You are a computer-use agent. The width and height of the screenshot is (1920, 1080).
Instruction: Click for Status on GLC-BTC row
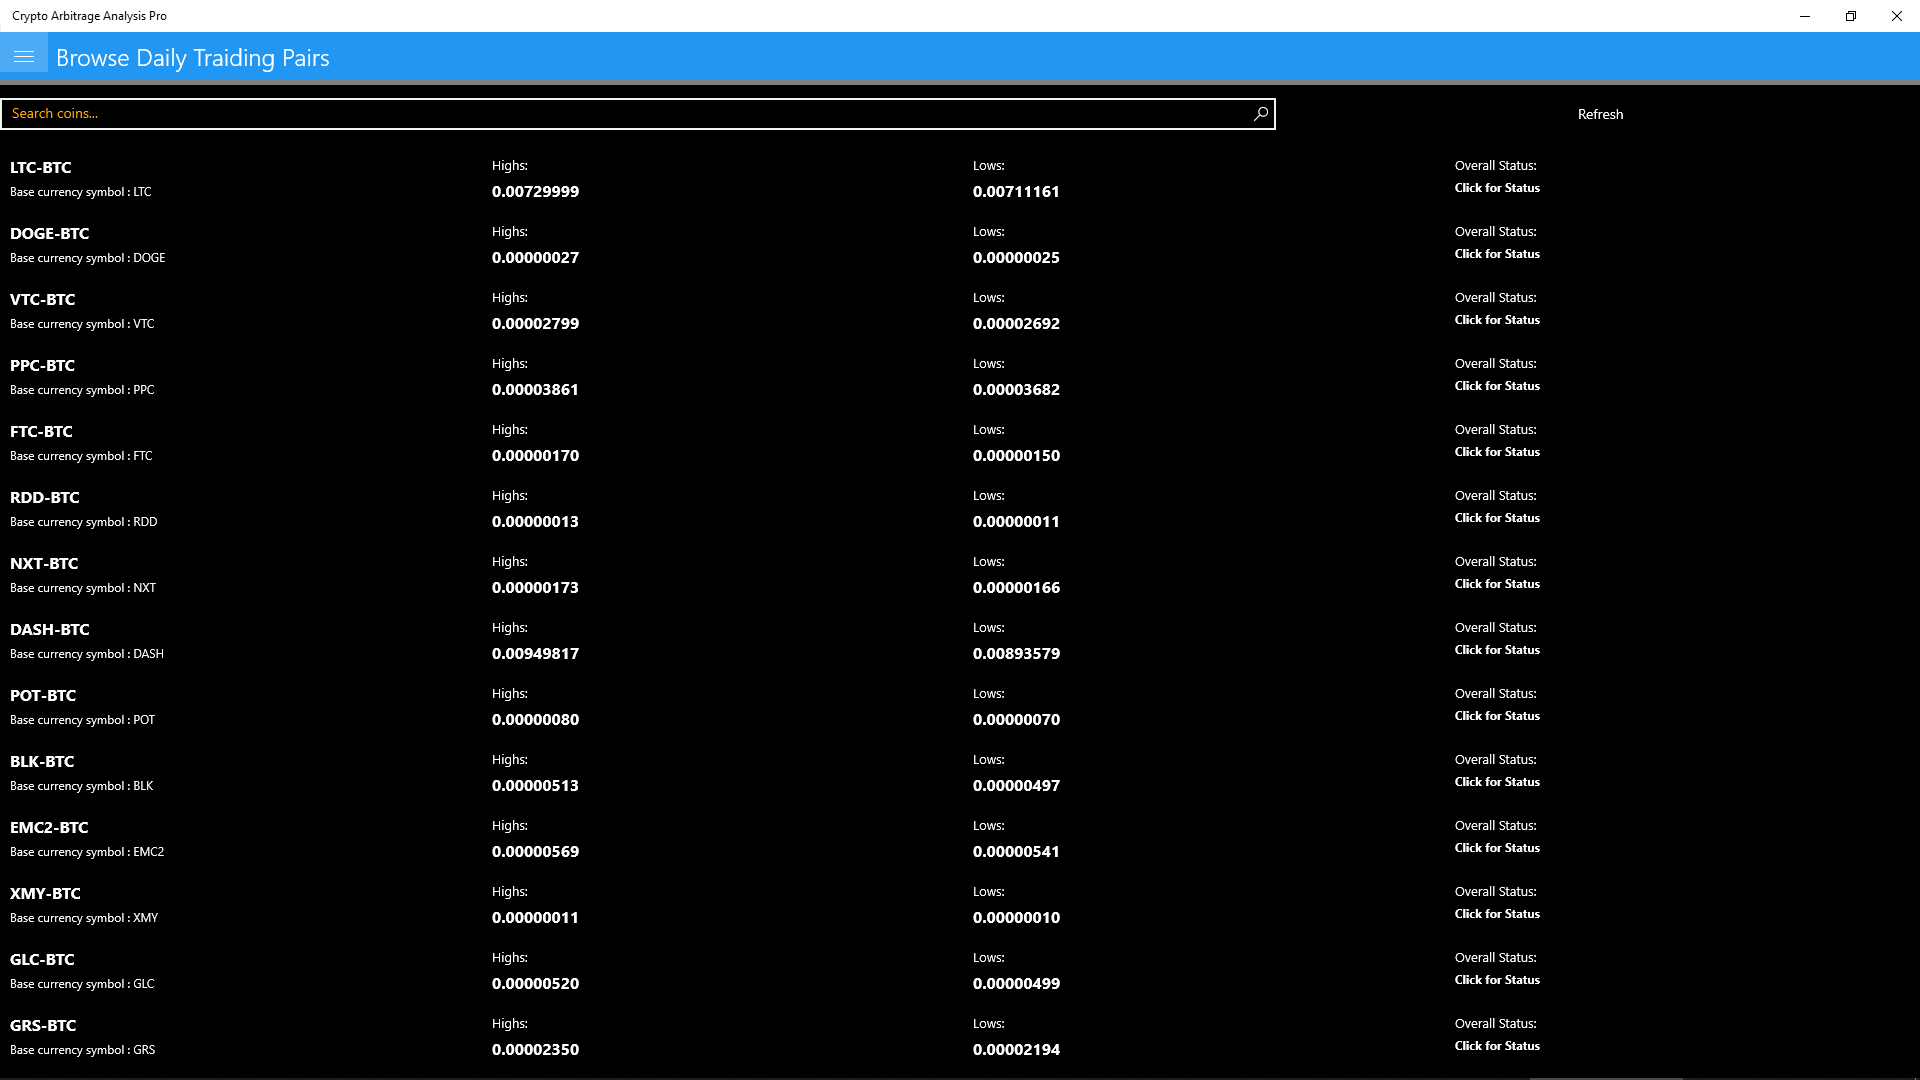click(x=1496, y=980)
